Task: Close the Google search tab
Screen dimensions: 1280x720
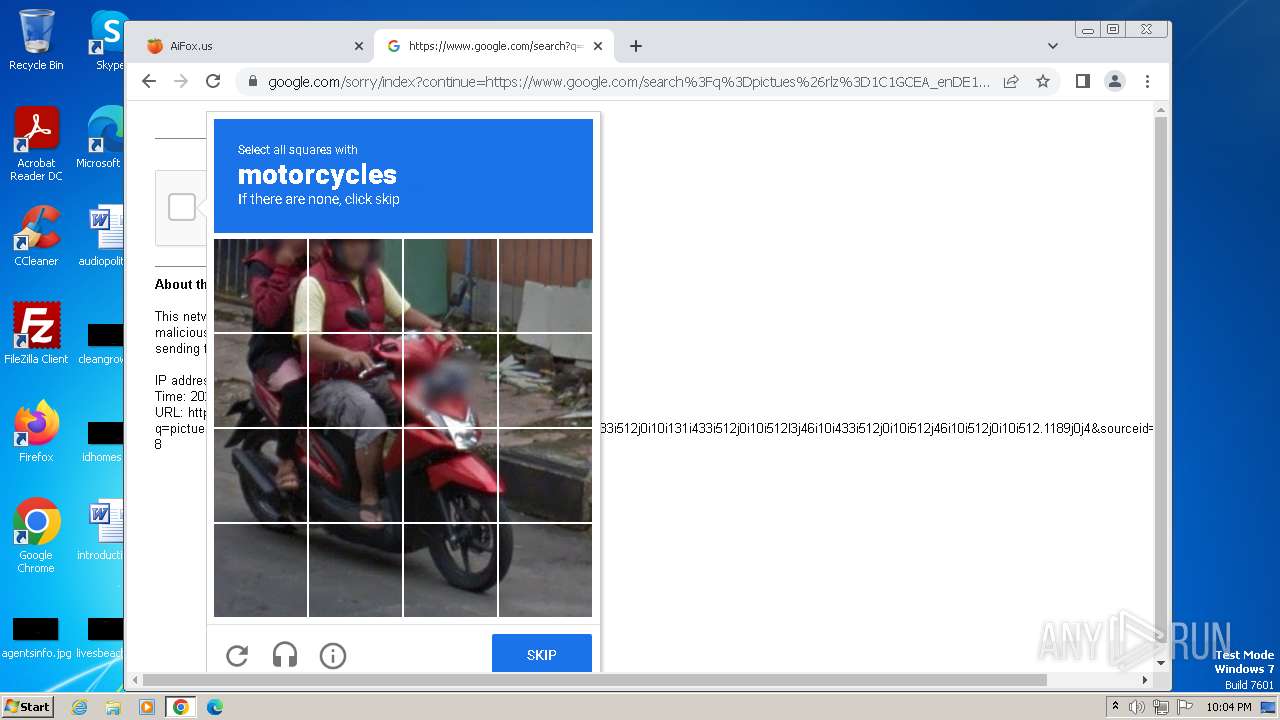Action: tap(598, 46)
